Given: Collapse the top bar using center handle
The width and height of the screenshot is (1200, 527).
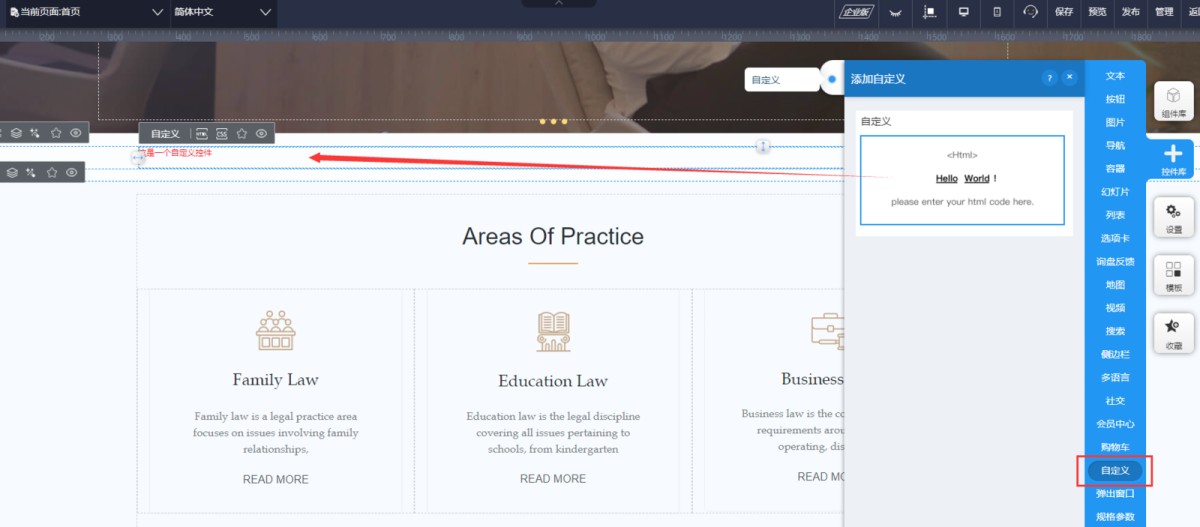Looking at the screenshot, I should tap(559, 3).
